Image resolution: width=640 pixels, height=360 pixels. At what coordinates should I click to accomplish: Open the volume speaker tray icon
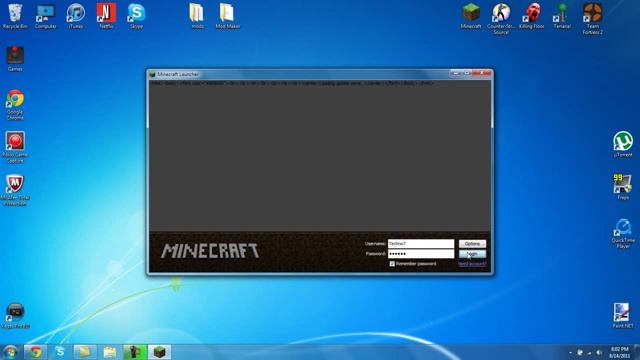click(x=599, y=352)
